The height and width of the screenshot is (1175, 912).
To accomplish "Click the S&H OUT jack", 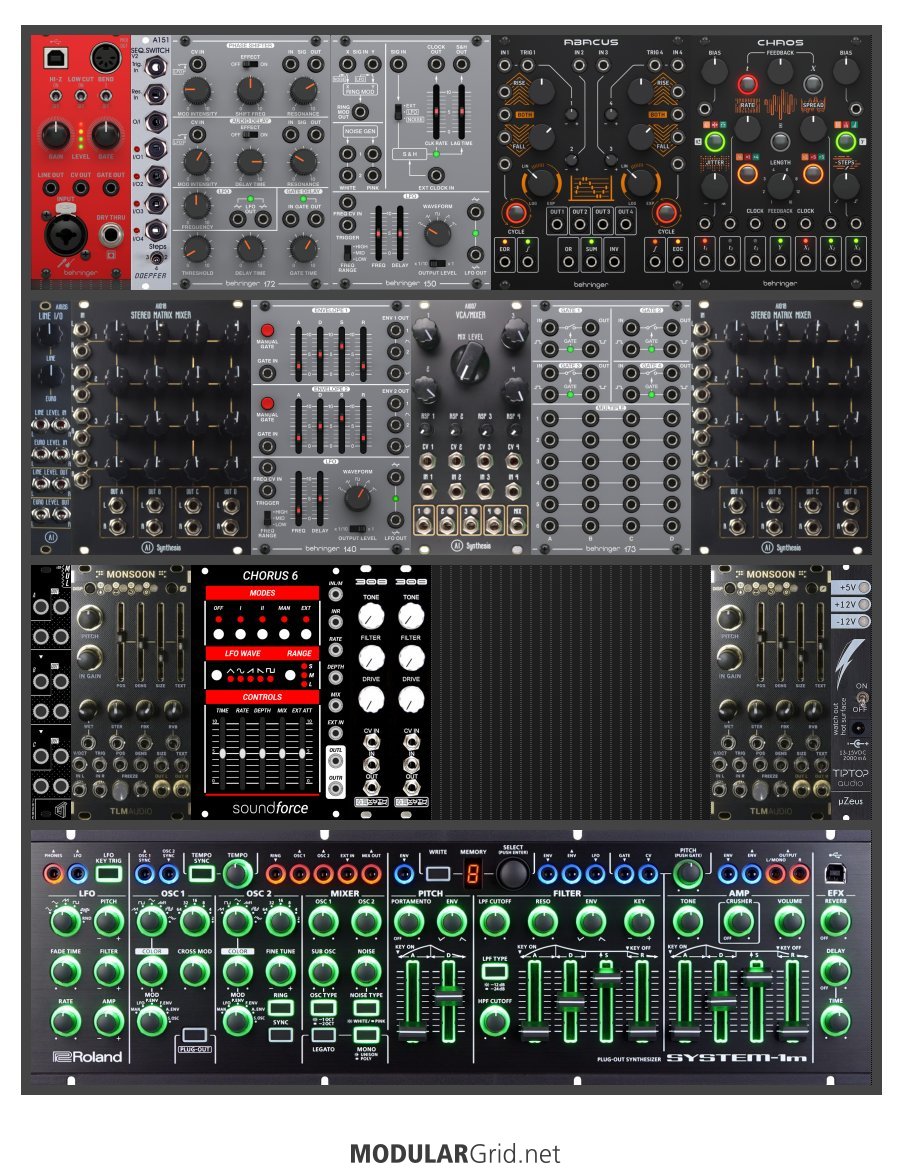I will (462, 64).
